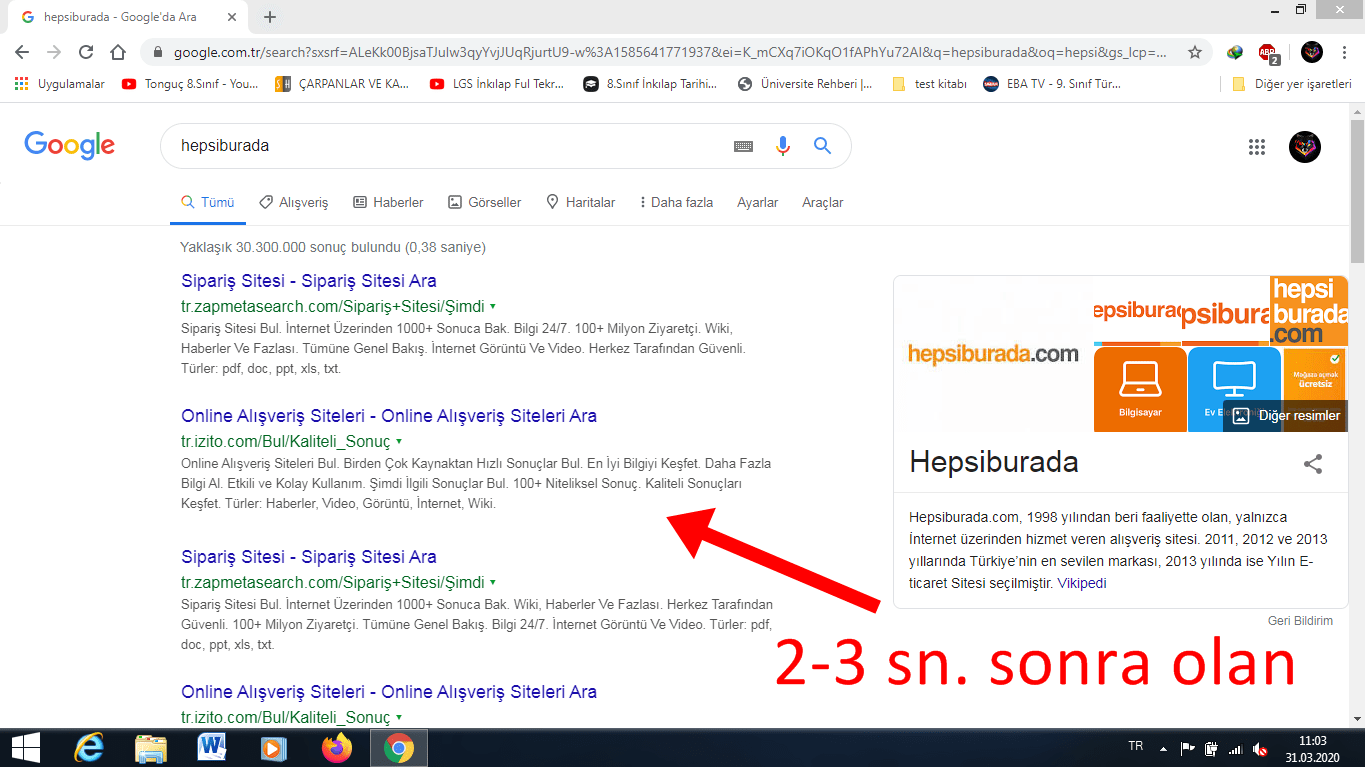
Task: Open the Ayarlar search settings
Action: (757, 202)
